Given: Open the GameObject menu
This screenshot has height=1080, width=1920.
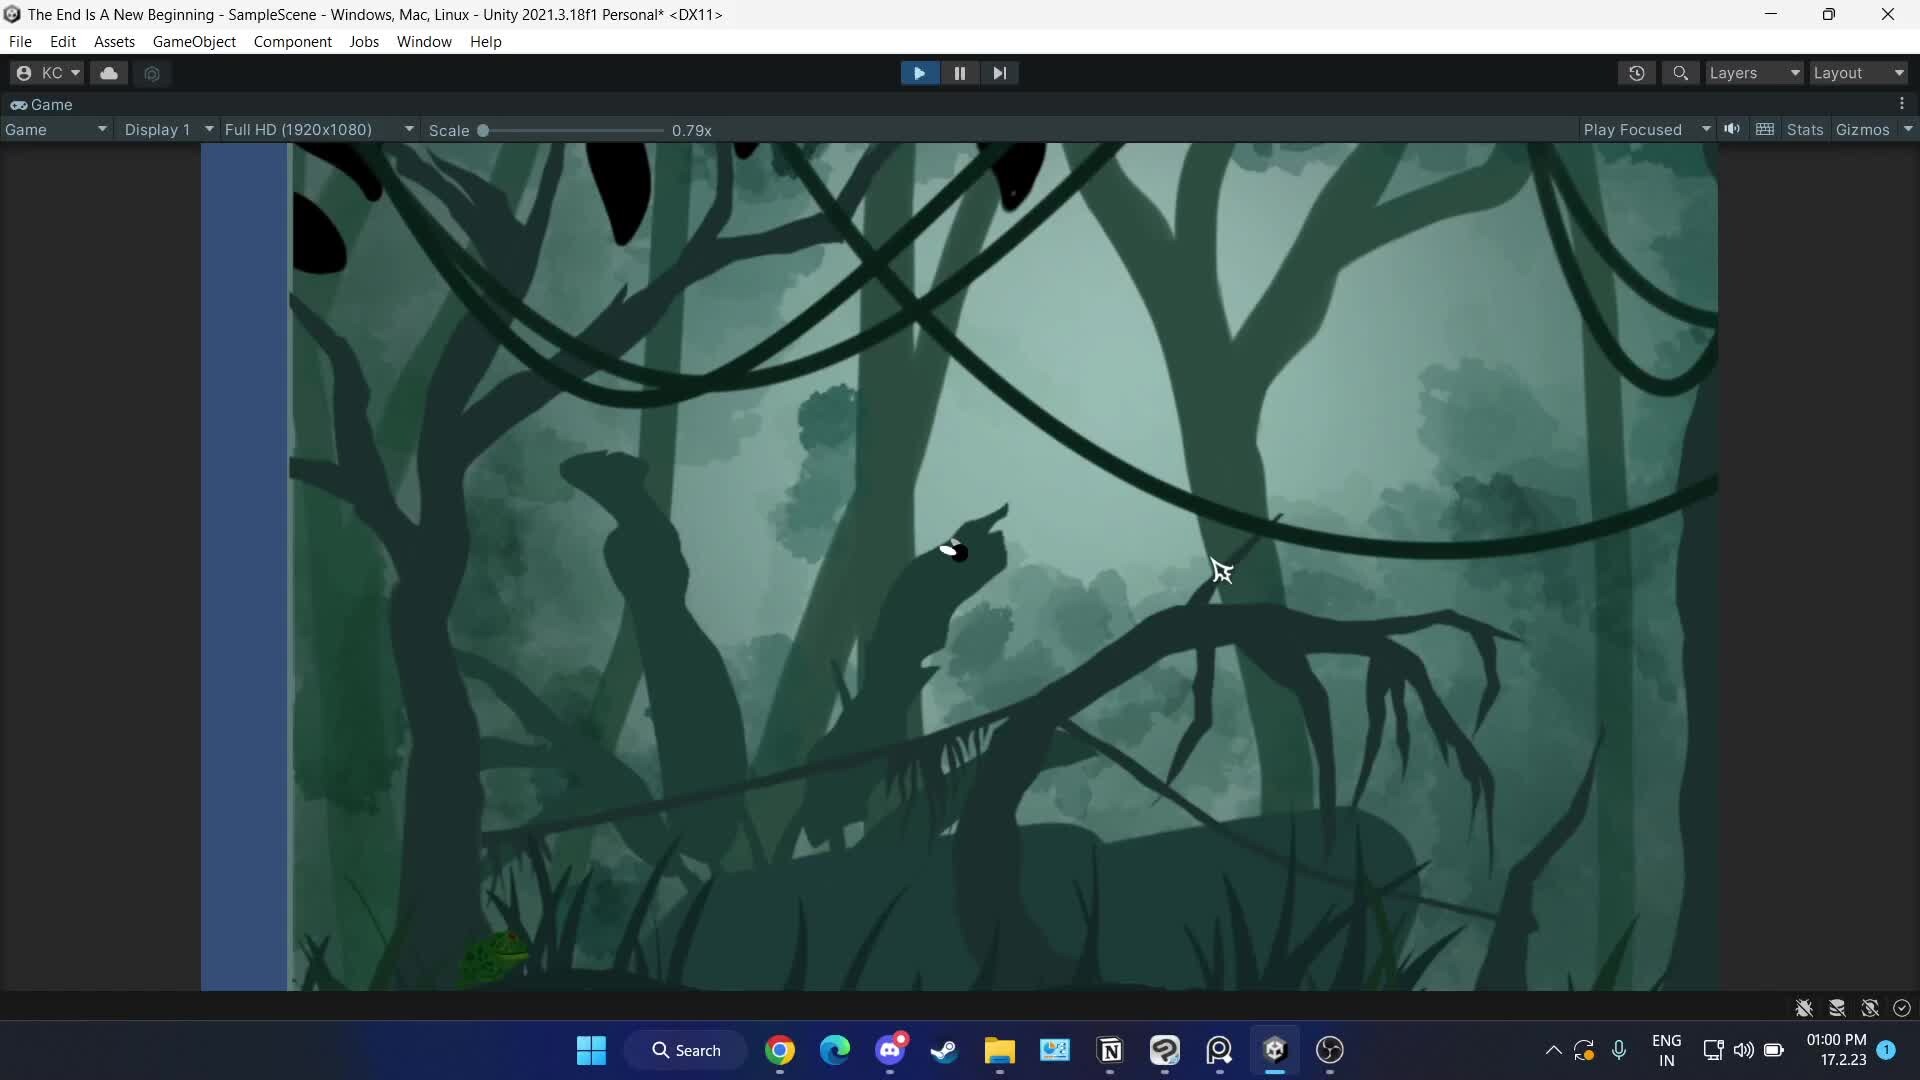Looking at the screenshot, I should 193,41.
